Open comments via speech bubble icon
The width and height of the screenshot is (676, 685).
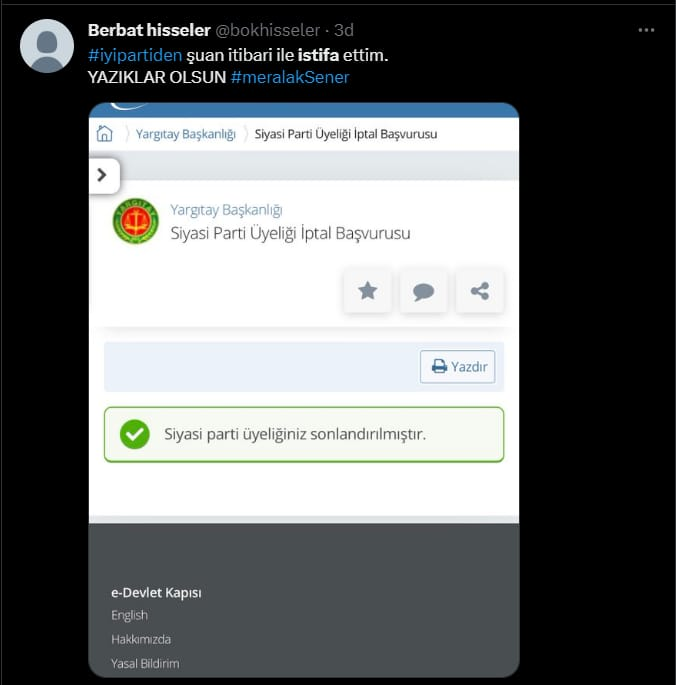coord(423,291)
